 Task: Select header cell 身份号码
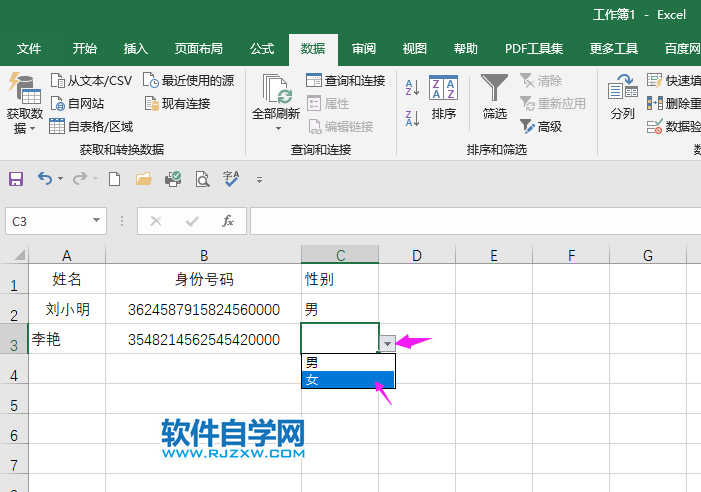tap(204, 279)
